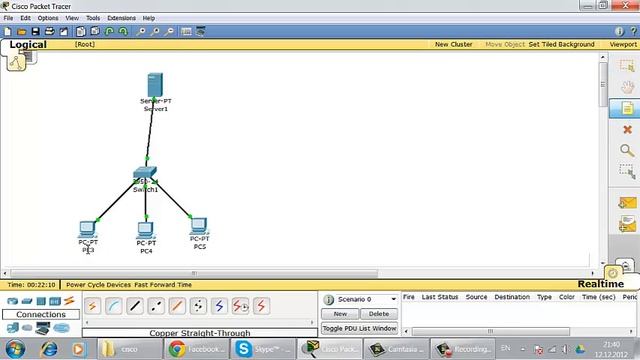The height and width of the screenshot is (360, 640).
Task: Open a file with the folder icon
Action: tap(22, 31)
